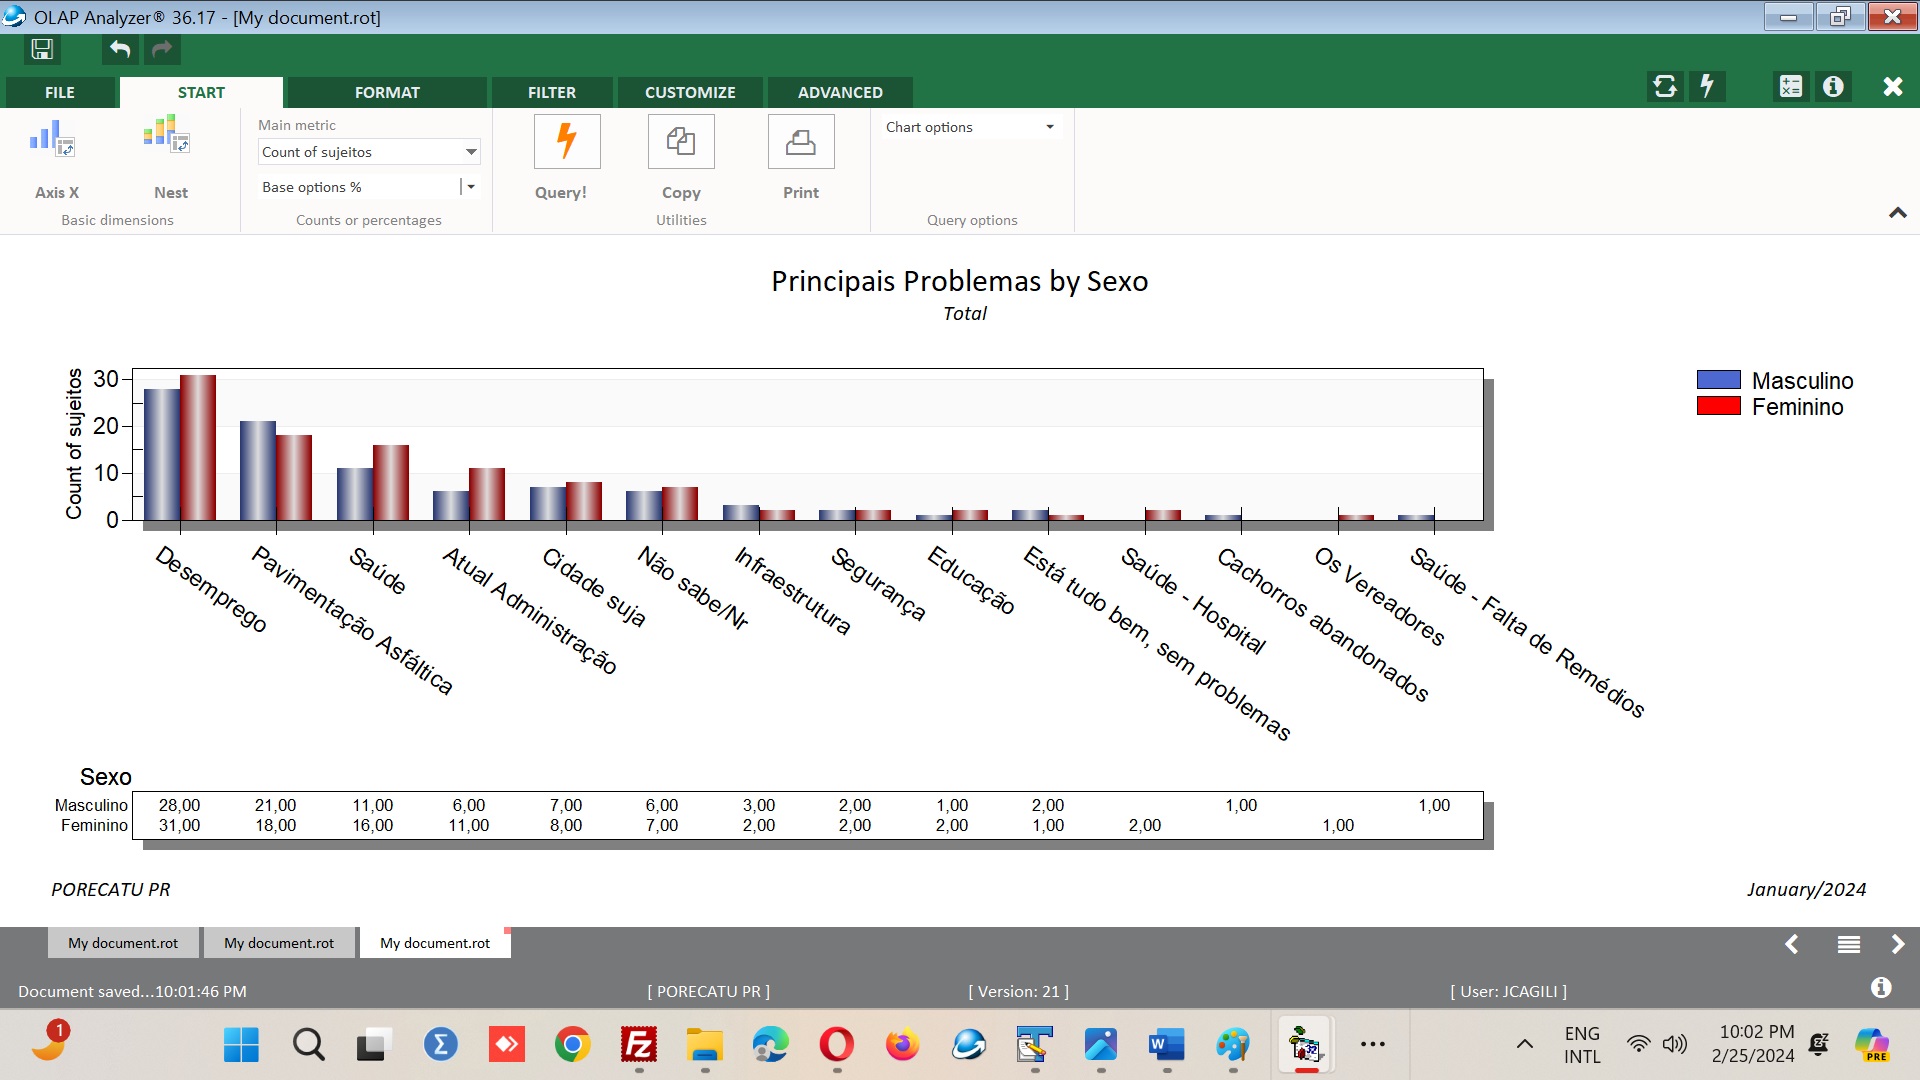Run the Query! lightning button
Screen dimensions: 1920x1080
pyautogui.click(x=566, y=141)
